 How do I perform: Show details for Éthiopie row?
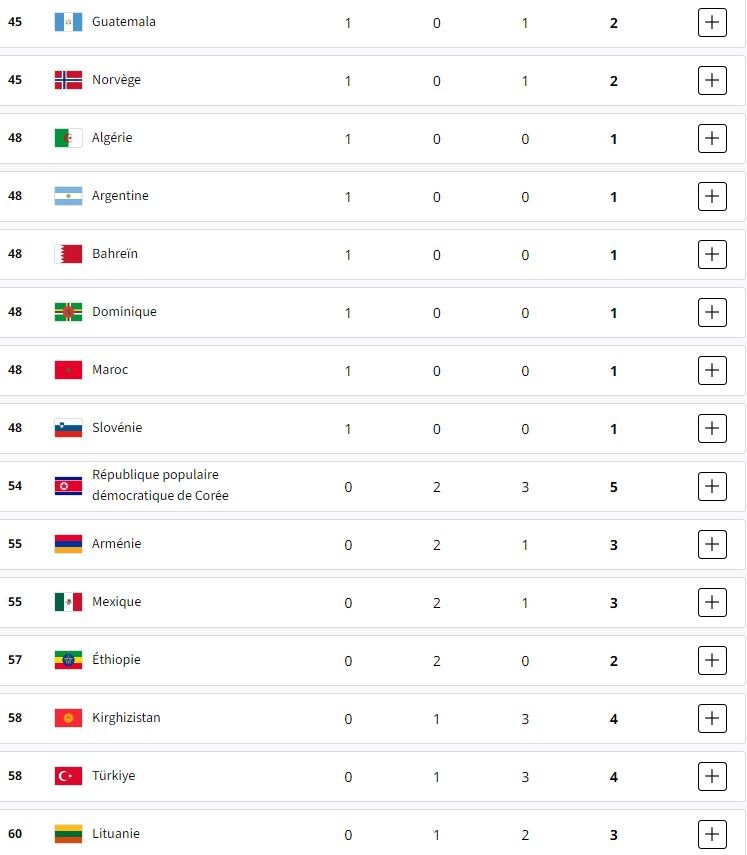(712, 660)
